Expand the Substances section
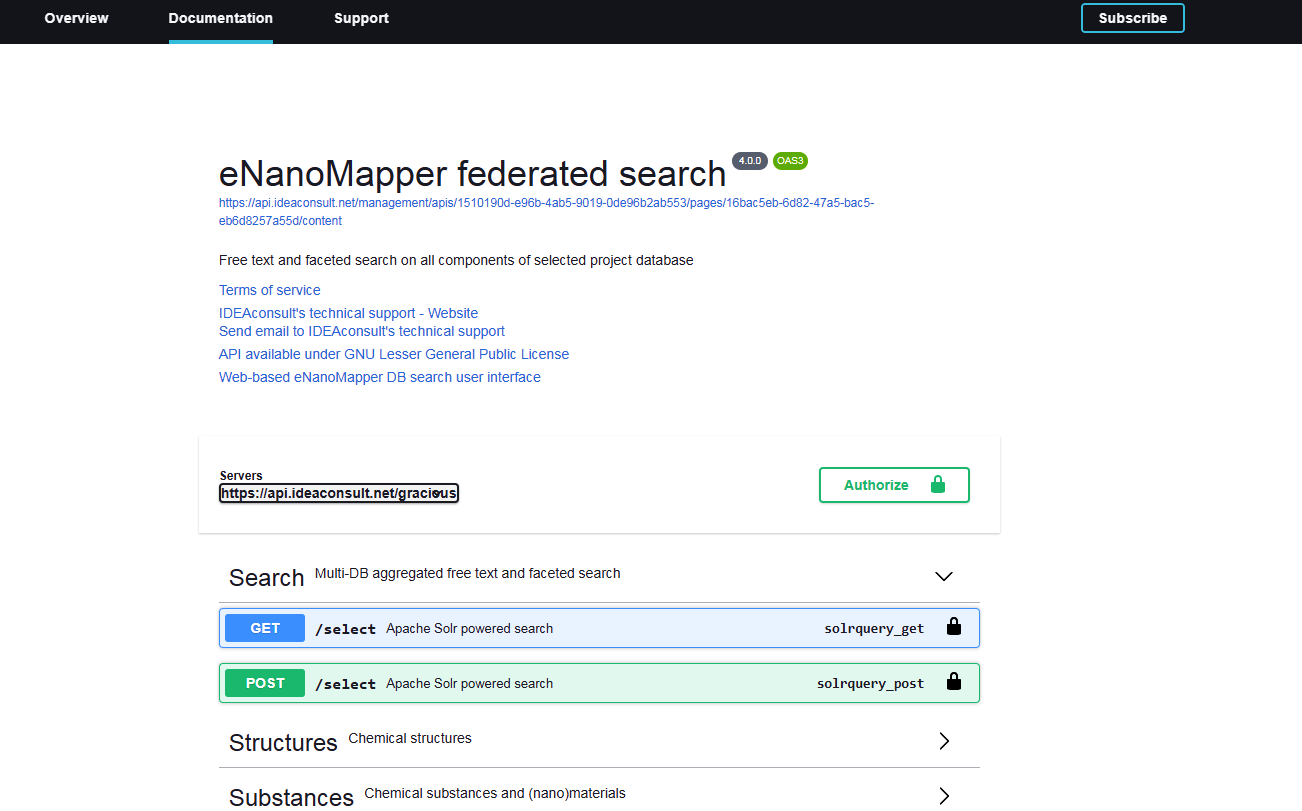 pyautogui.click(x=943, y=796)
